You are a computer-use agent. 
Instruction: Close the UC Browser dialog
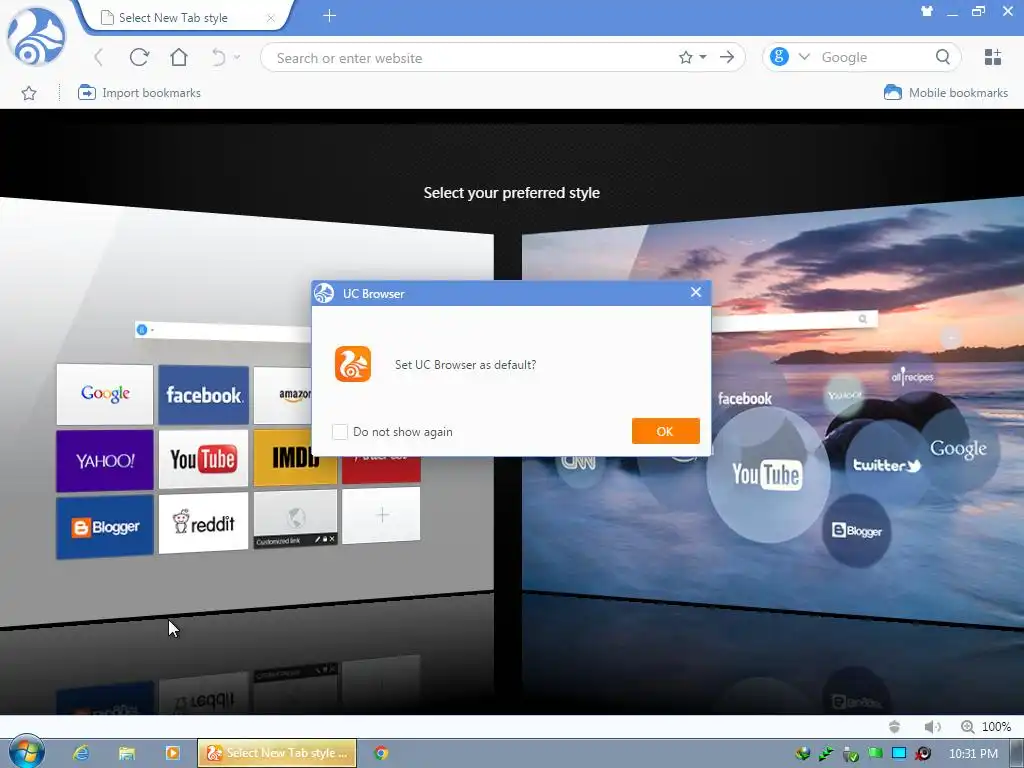point(696,292)
